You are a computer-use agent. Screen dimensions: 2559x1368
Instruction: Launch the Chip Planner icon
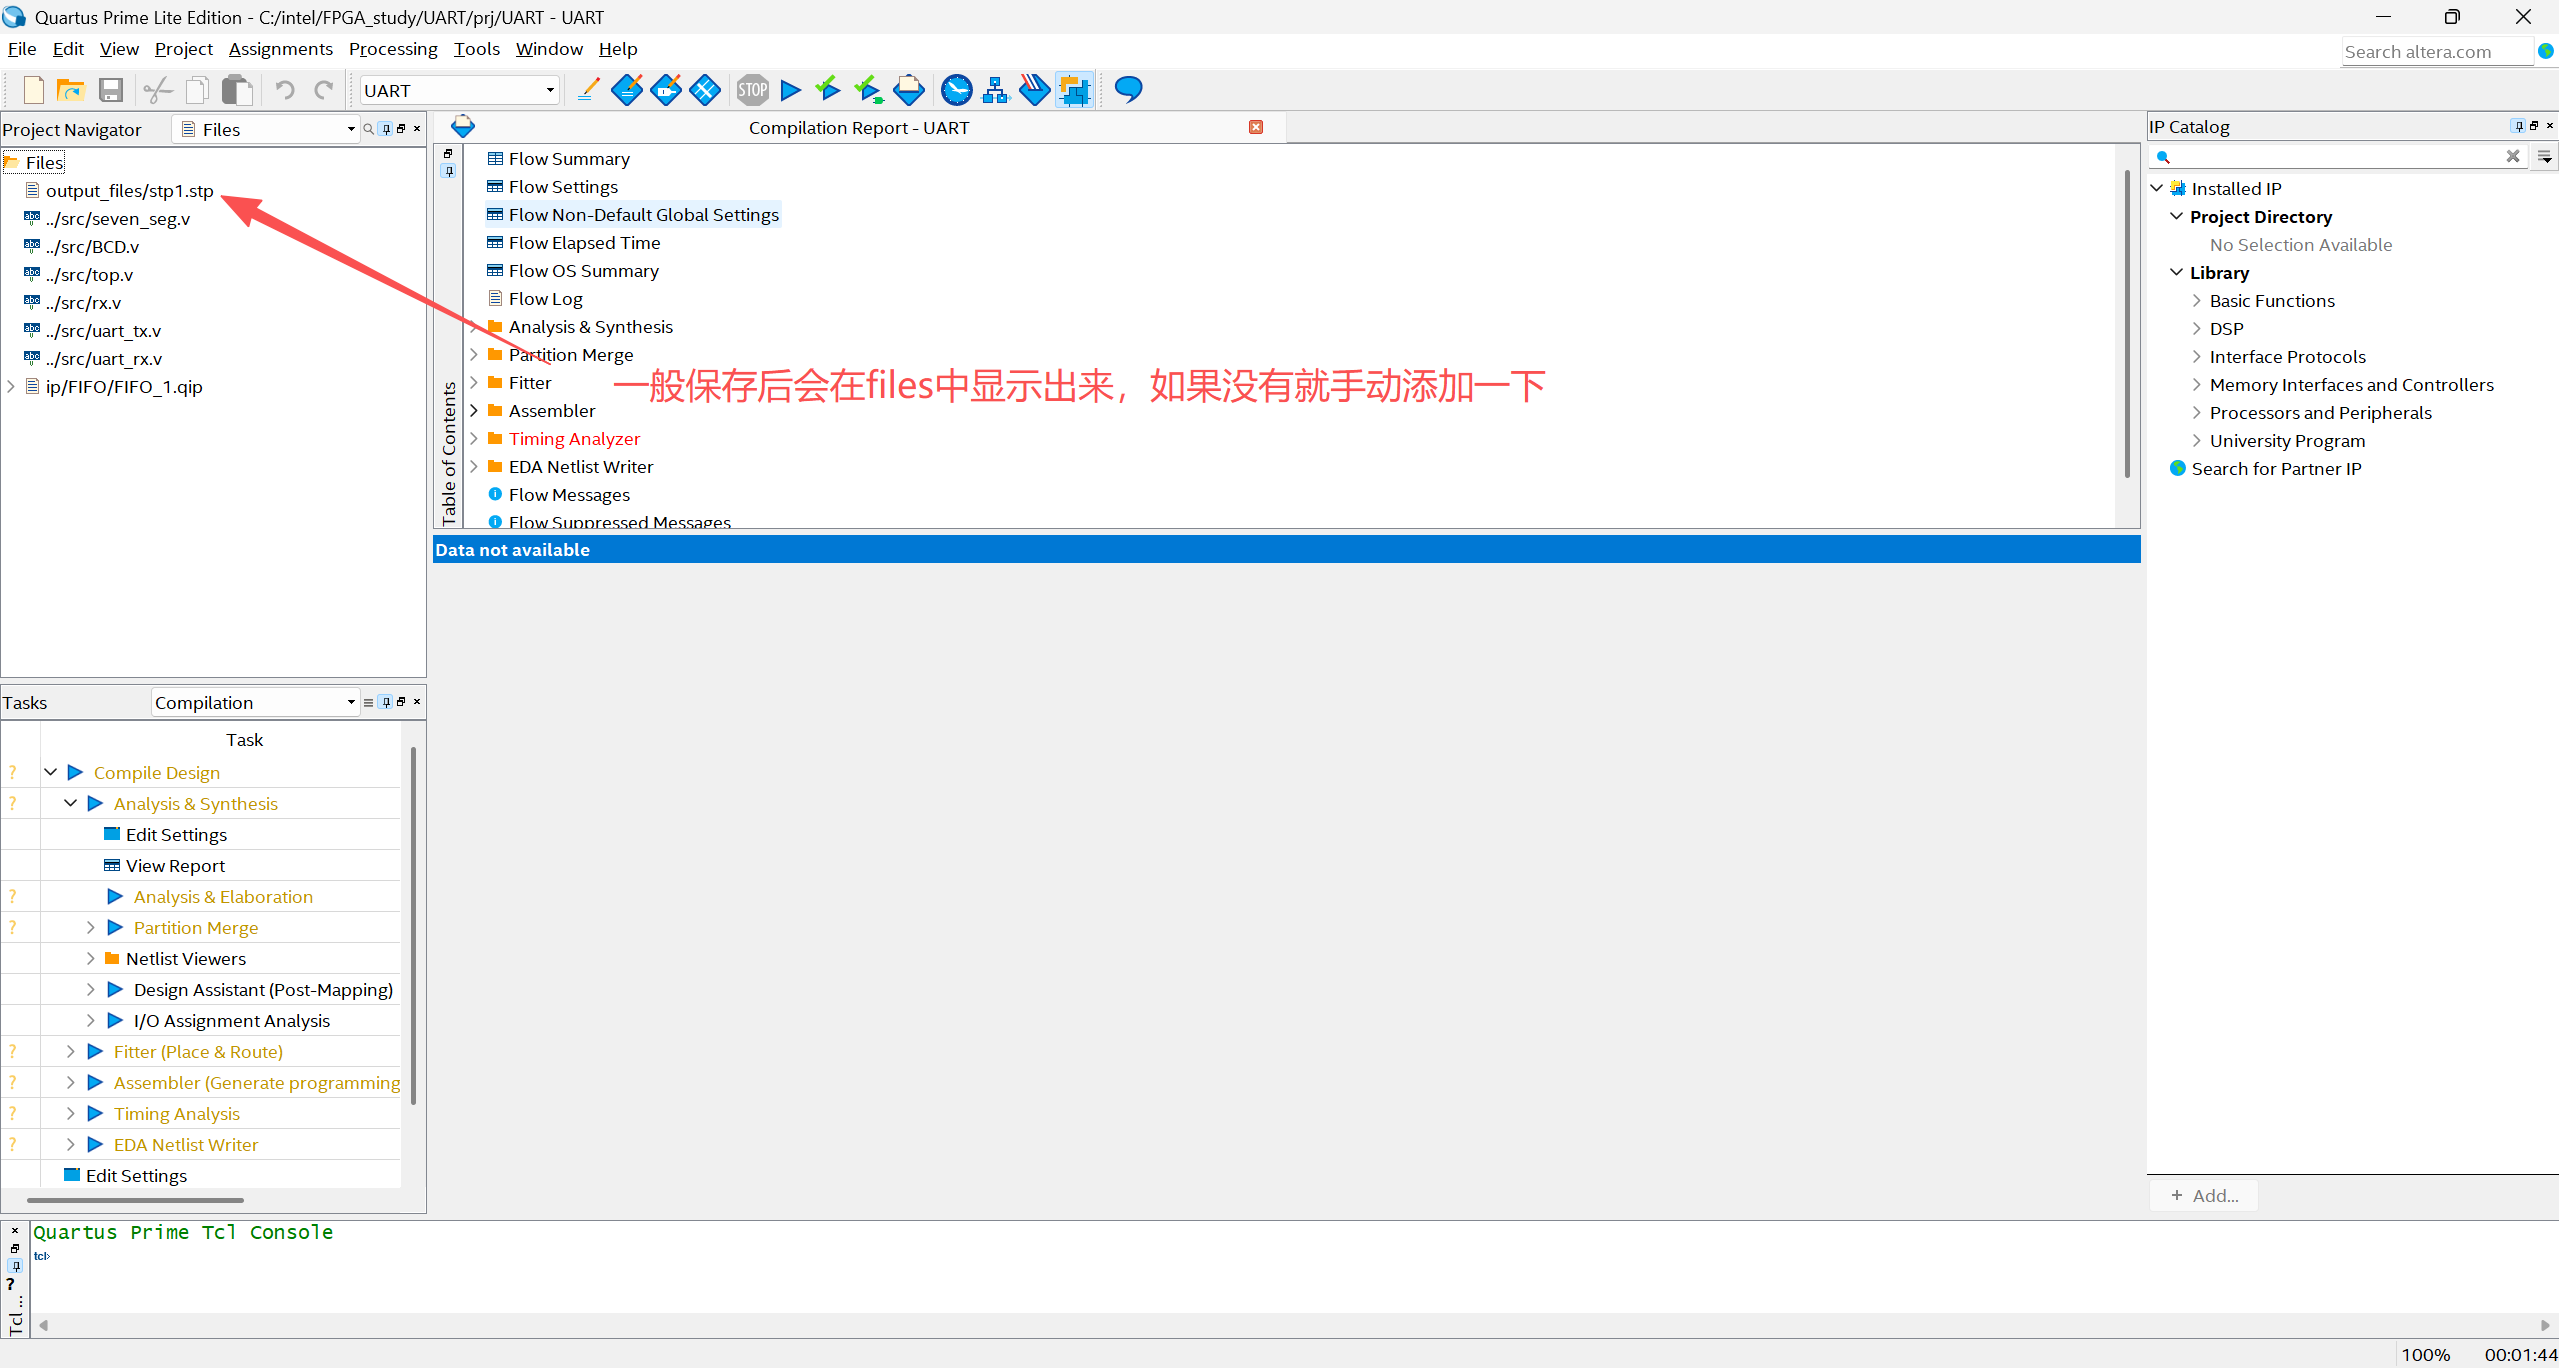(x=705, y=90)
